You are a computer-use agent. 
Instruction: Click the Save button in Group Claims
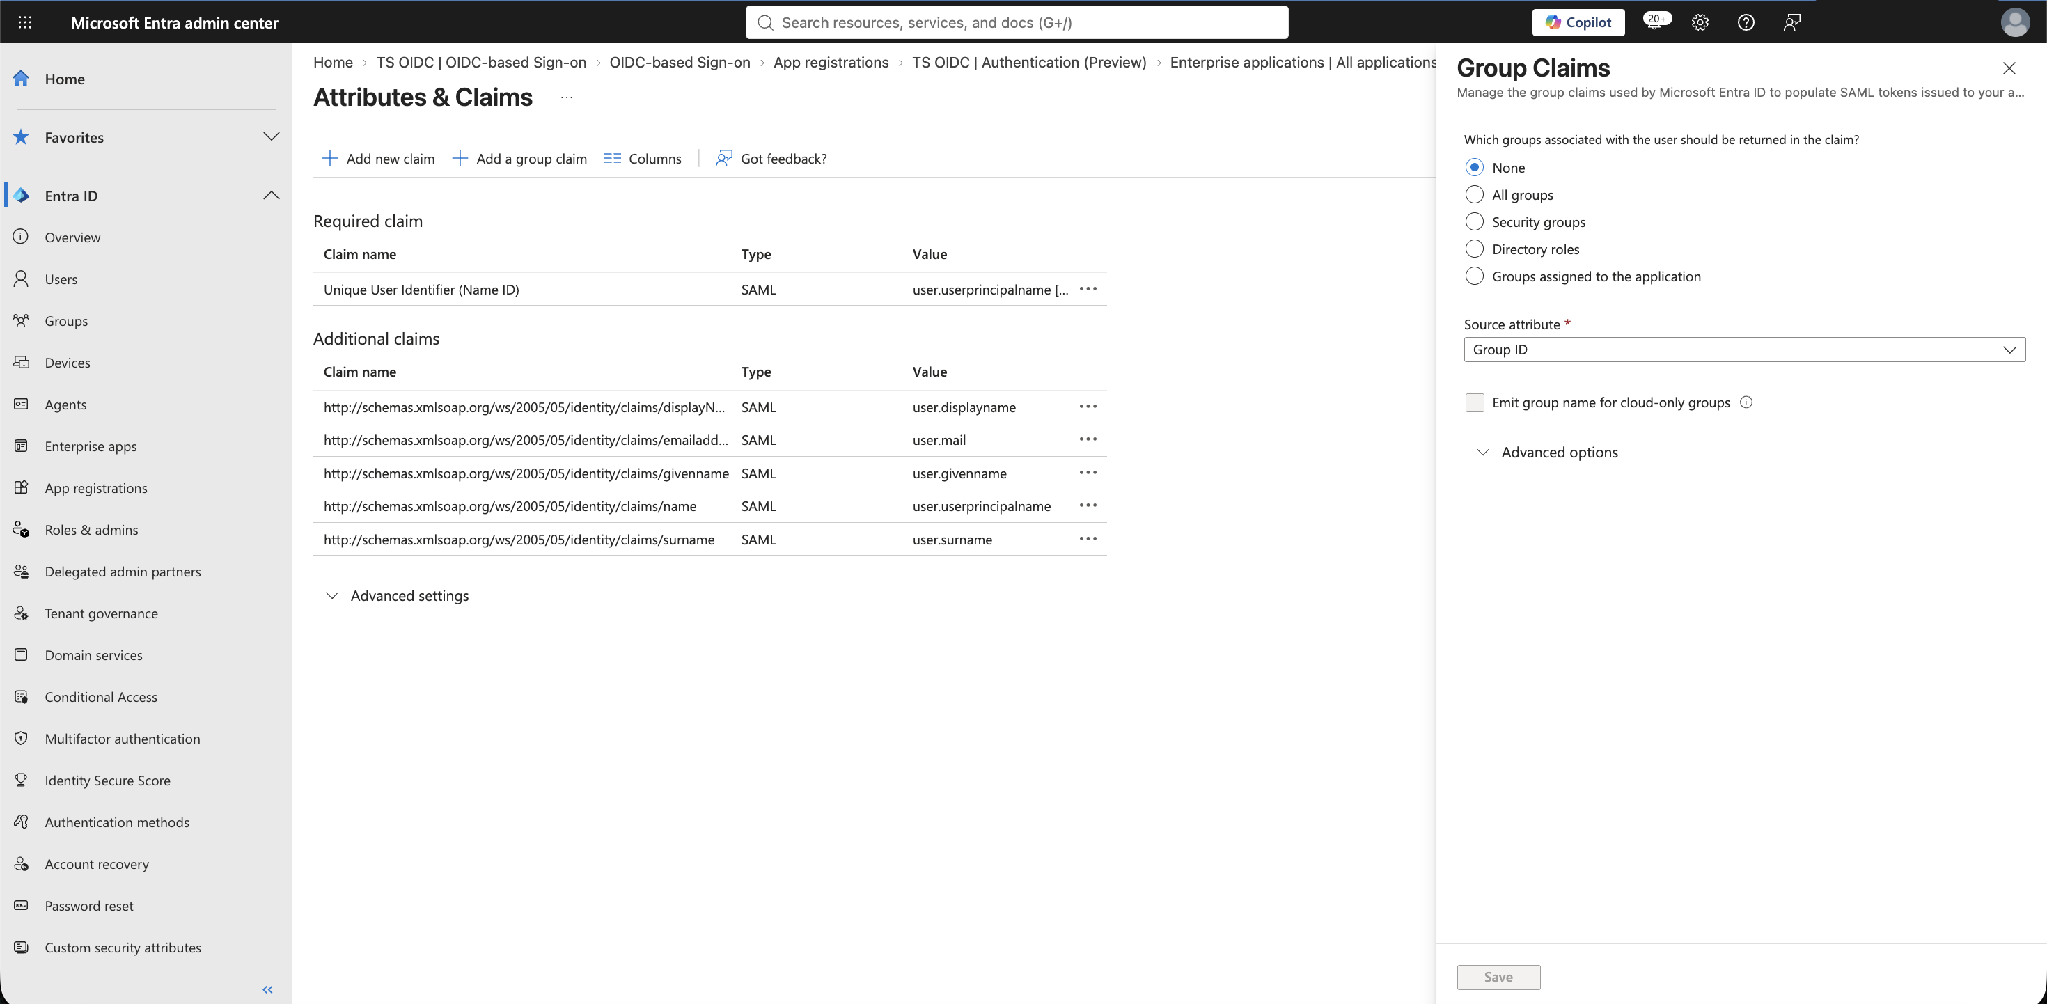click(1498, 977)
